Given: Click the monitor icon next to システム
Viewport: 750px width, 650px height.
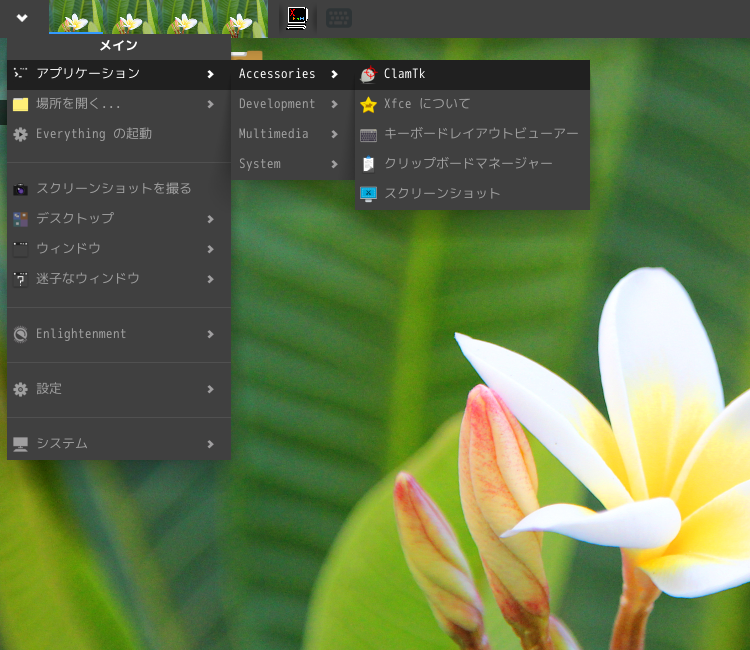Looking at the screenshot, I should click(x=20, y=444).
